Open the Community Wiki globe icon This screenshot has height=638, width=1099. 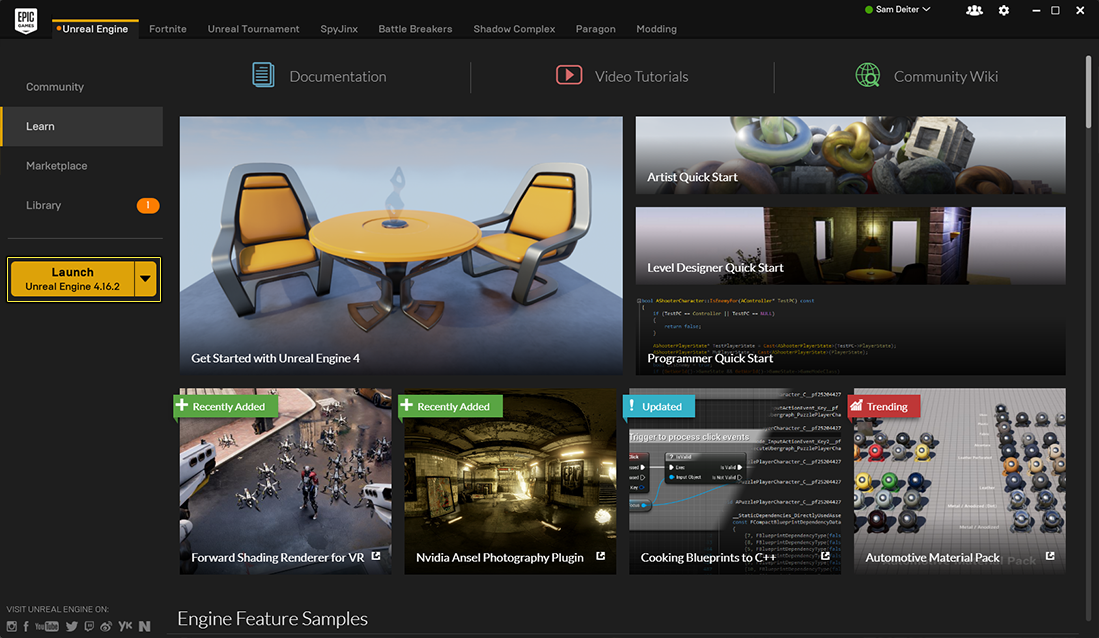click(x=868, y=75)
